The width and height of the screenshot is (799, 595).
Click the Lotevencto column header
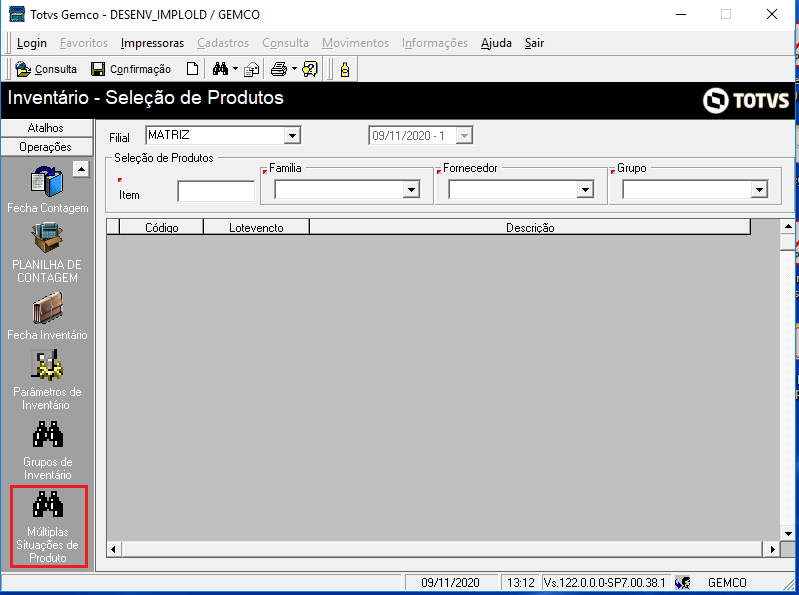[256, 227]
